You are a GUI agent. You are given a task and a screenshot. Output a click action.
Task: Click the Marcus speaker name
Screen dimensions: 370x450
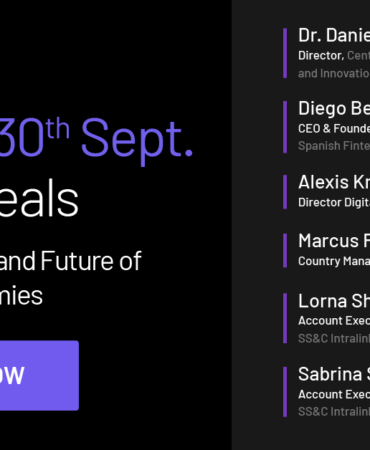(334, 241)
